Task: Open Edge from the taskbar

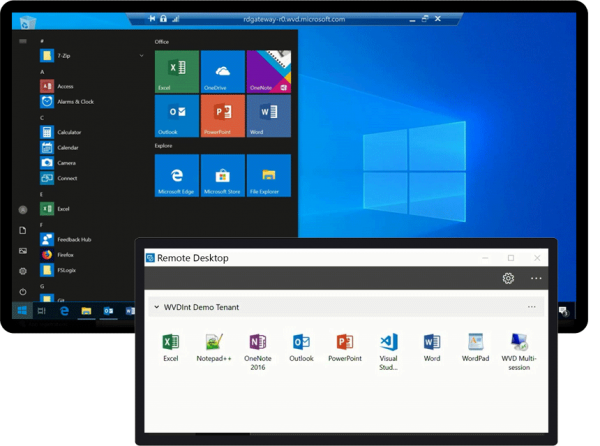Action: (x=64, y=311)
